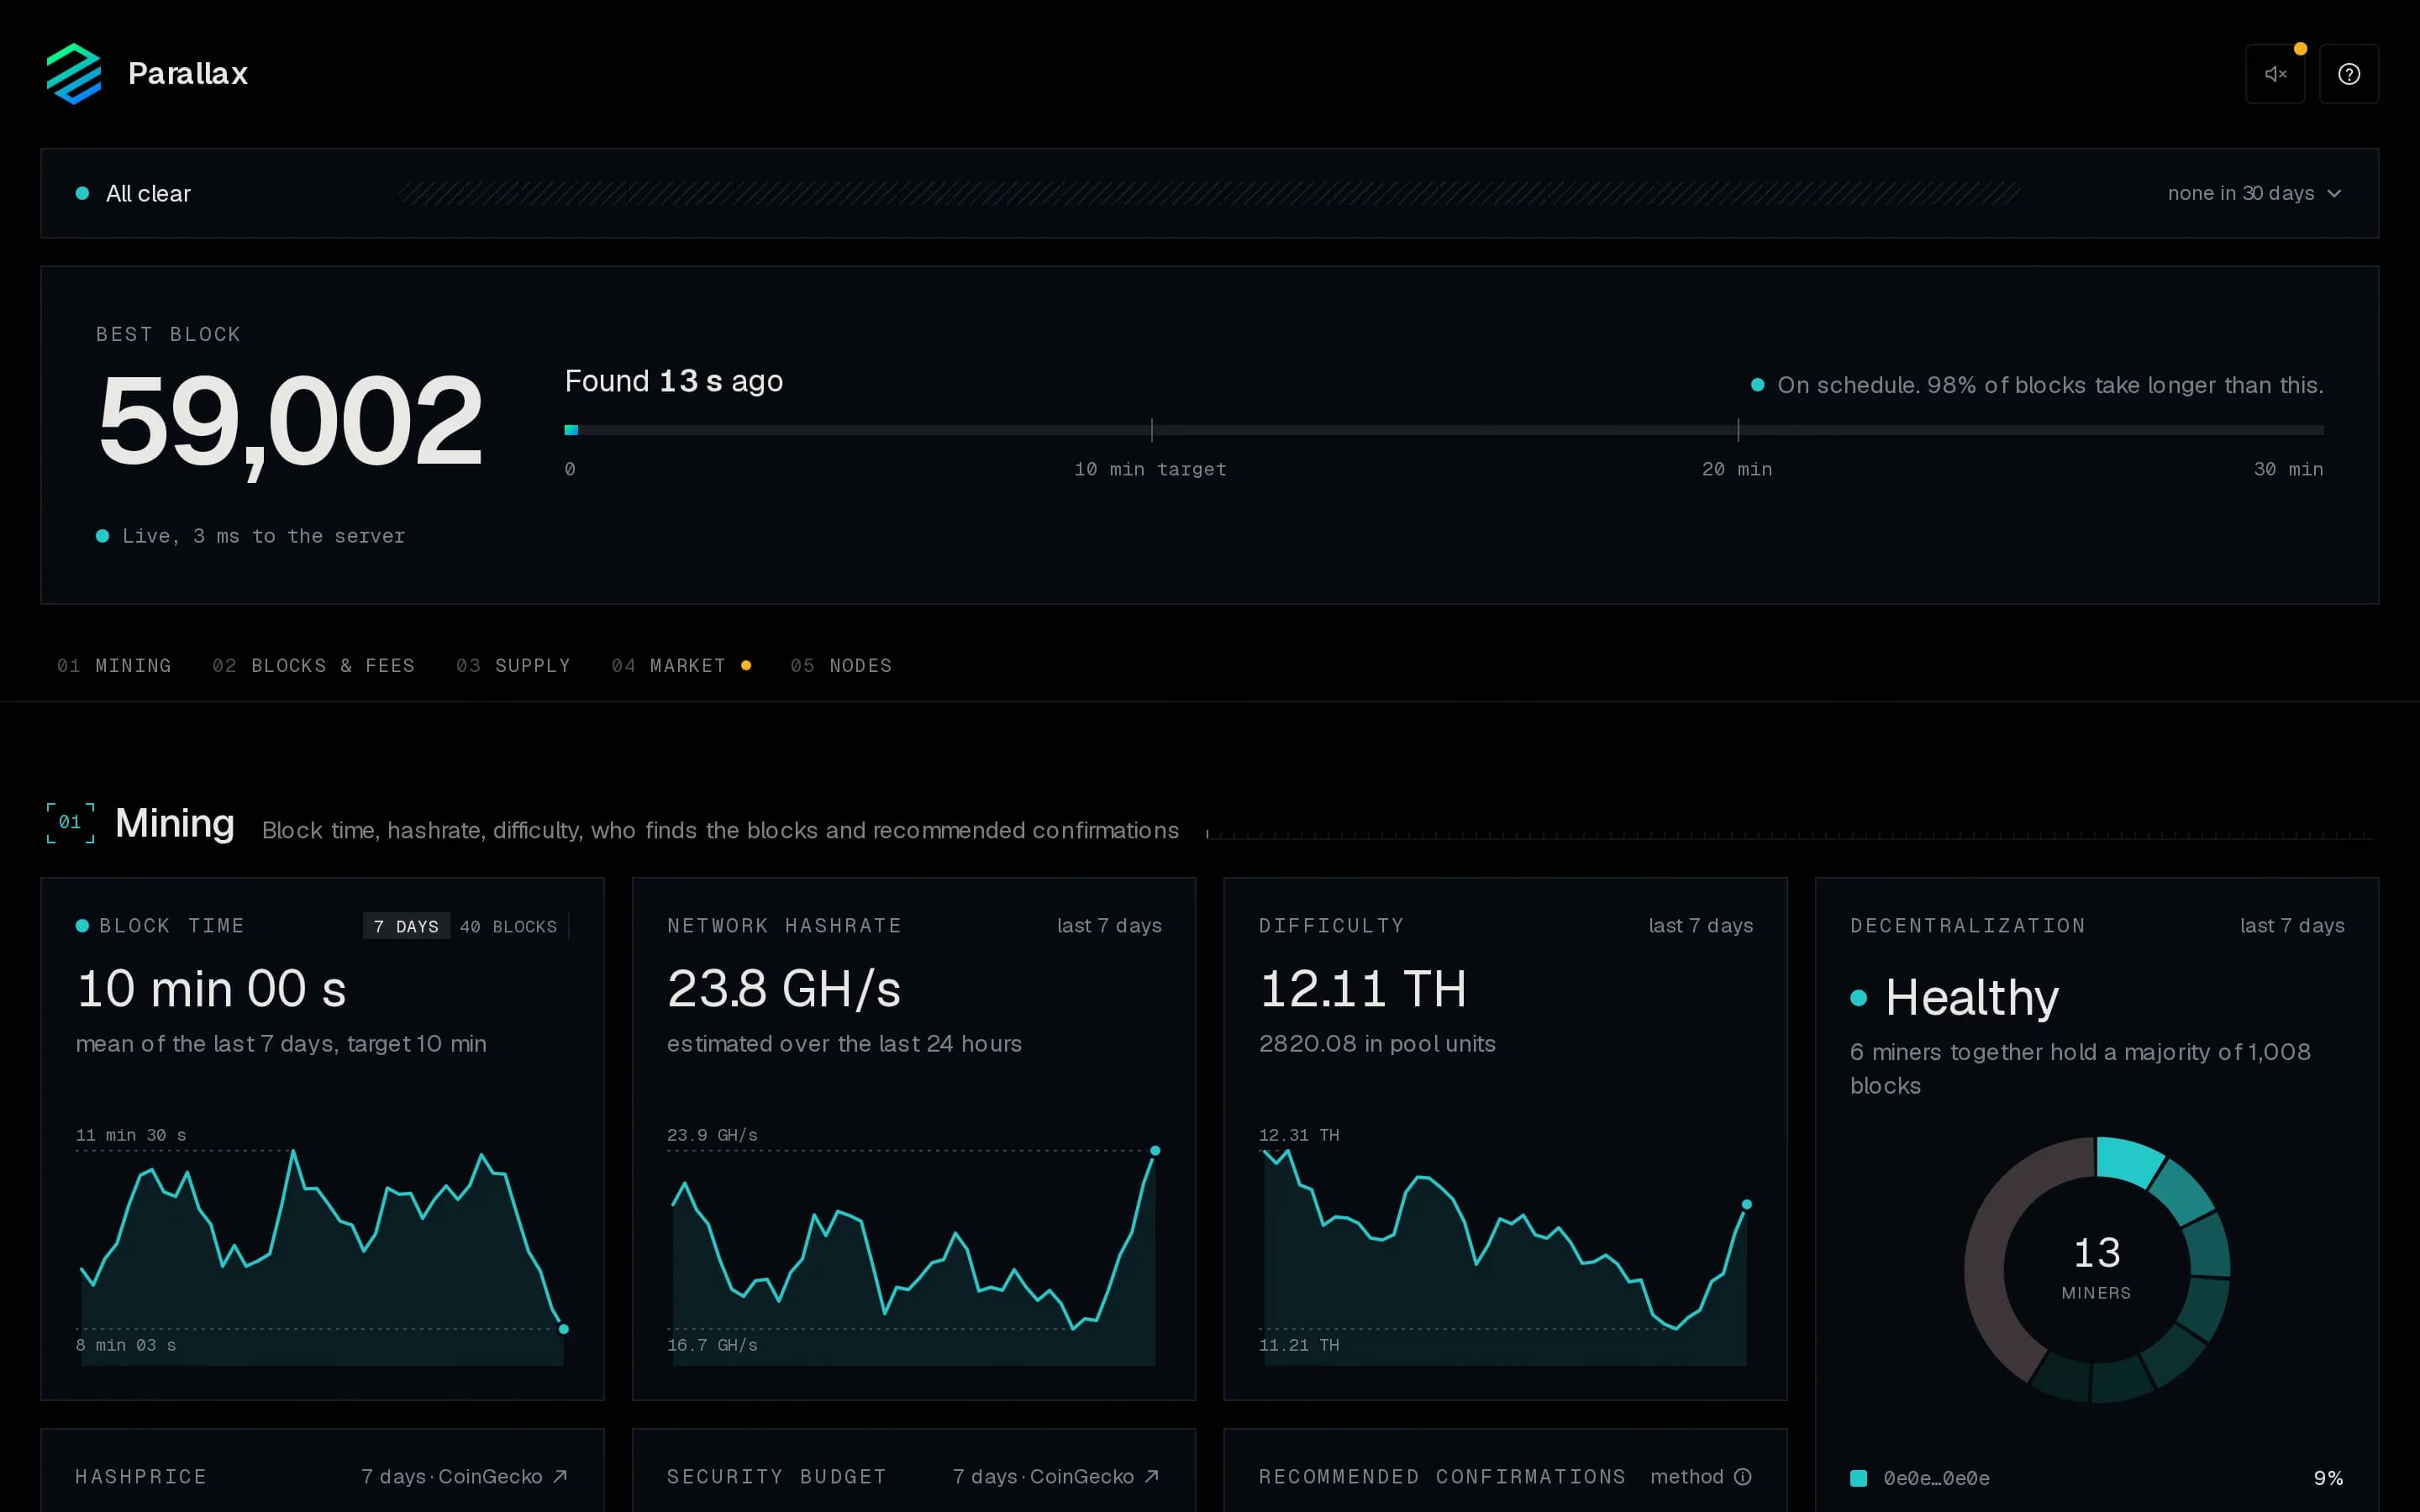Screen dimensions: 2420x1512
Task: Click the block time progress bar
Action: (1444, 430)
